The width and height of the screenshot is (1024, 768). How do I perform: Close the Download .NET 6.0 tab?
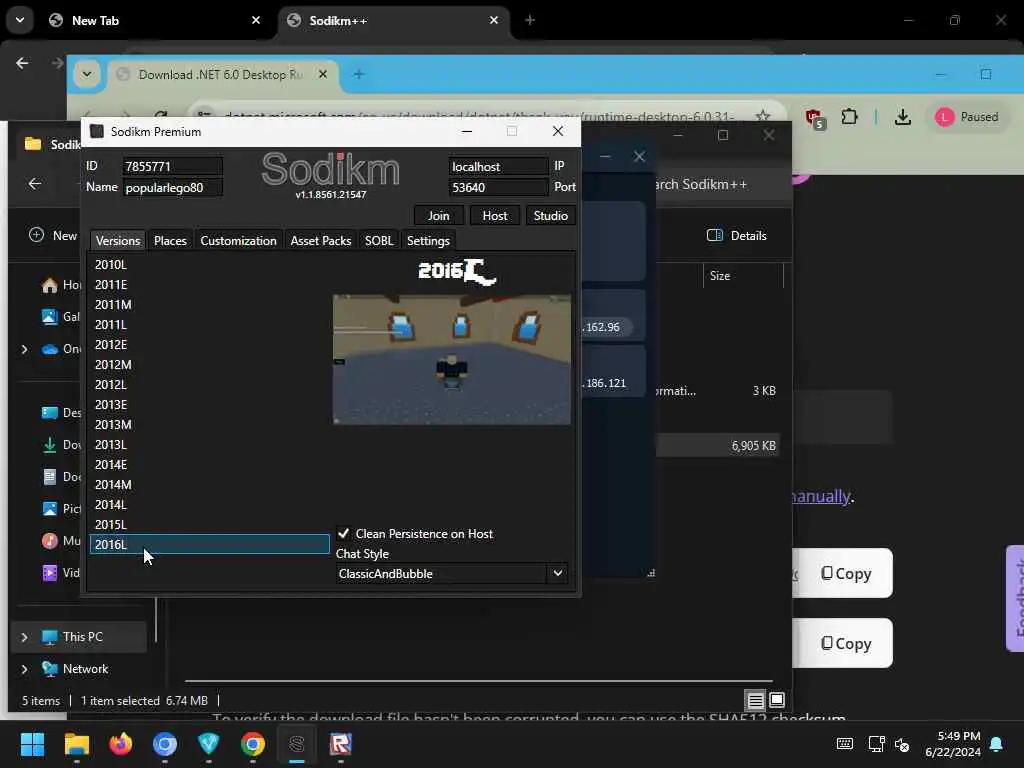click(x=323, y=74)
